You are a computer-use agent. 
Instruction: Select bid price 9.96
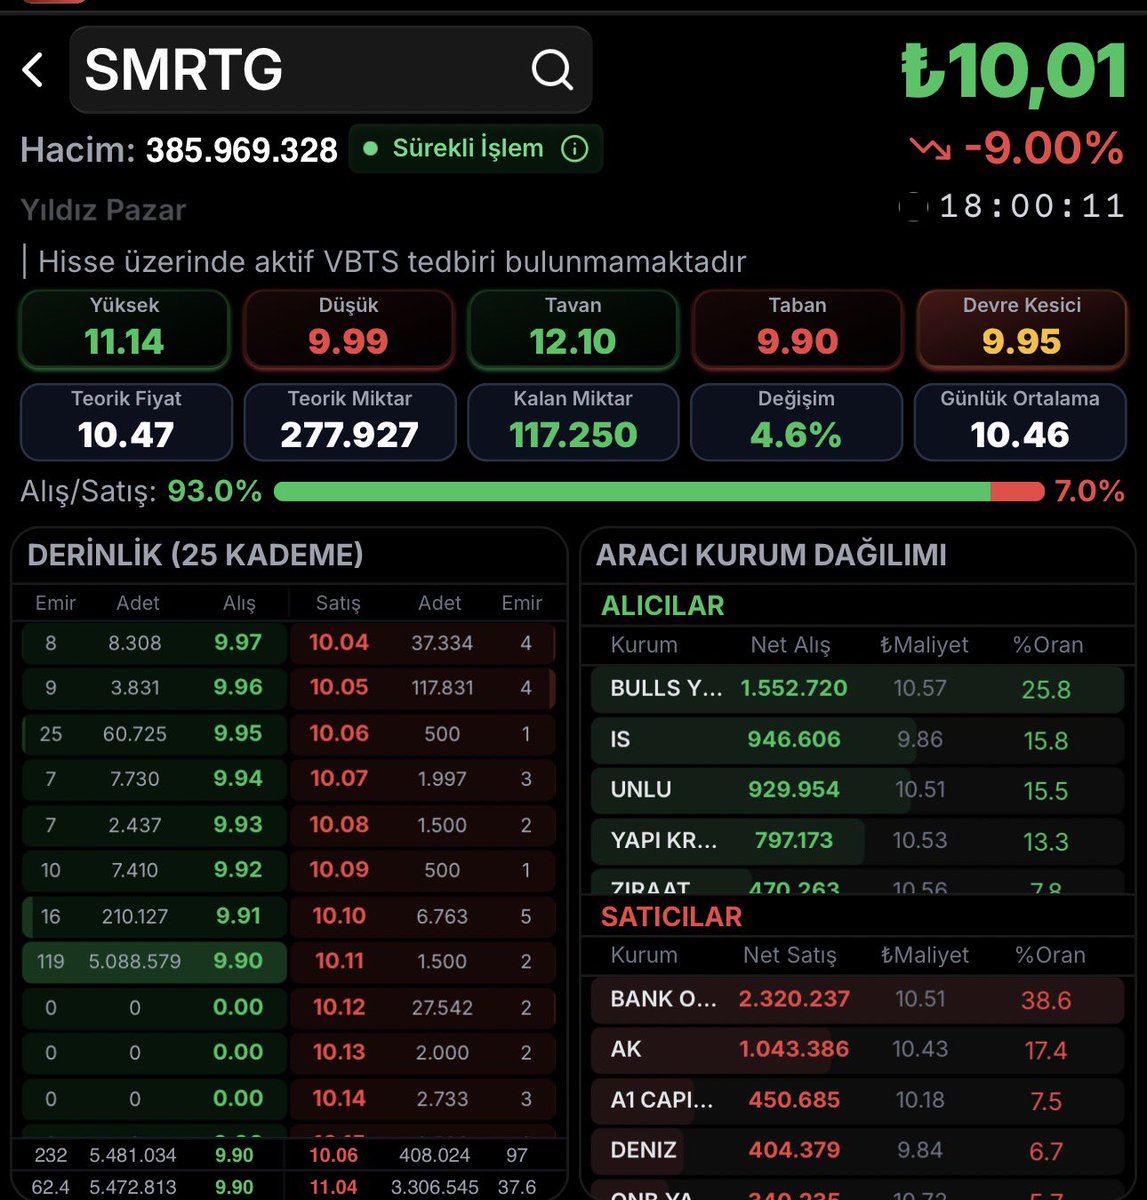pos(238,688)
